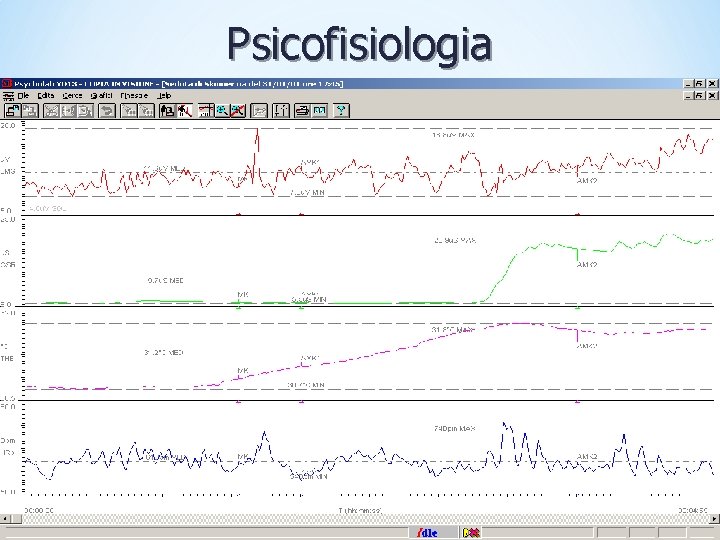Click the MIN value label on the red chart
720x540 pixels.
click(308, 193)
